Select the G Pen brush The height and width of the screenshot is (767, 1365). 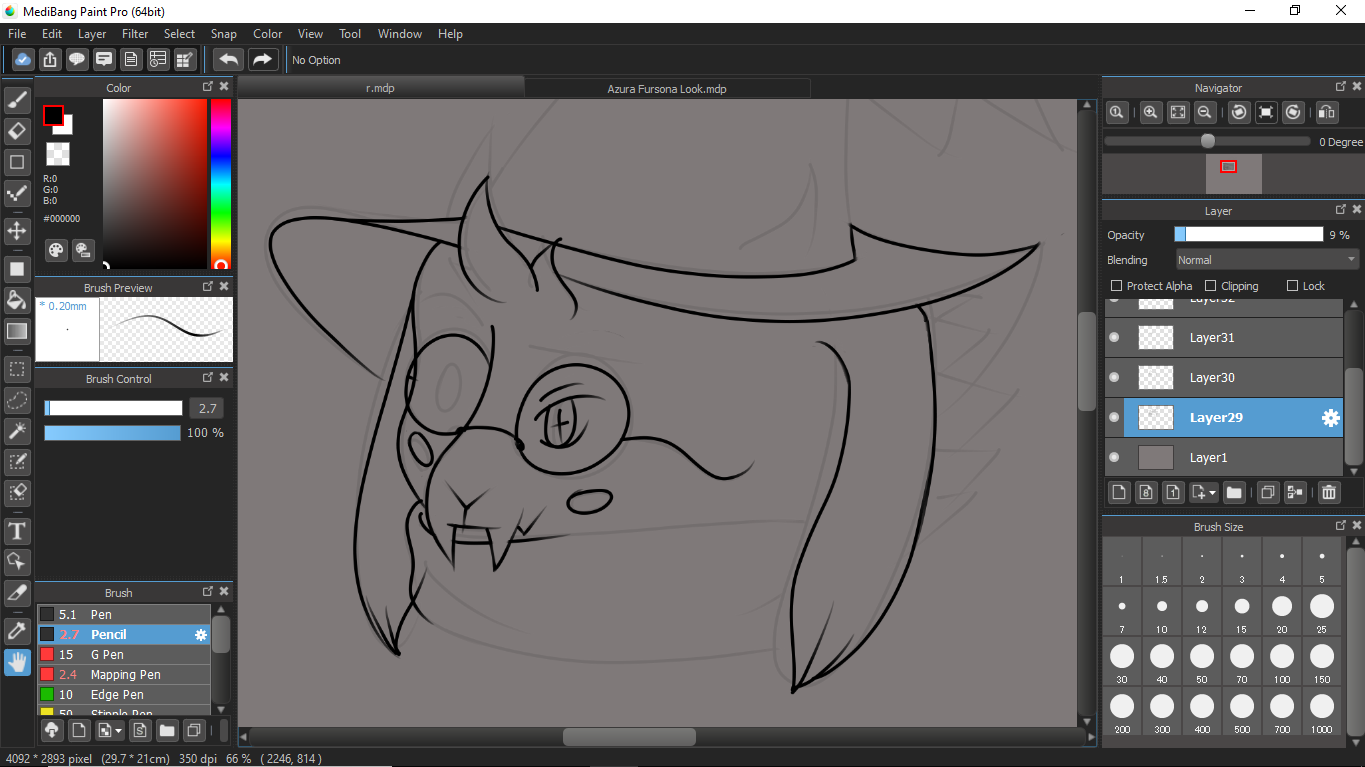124,655
